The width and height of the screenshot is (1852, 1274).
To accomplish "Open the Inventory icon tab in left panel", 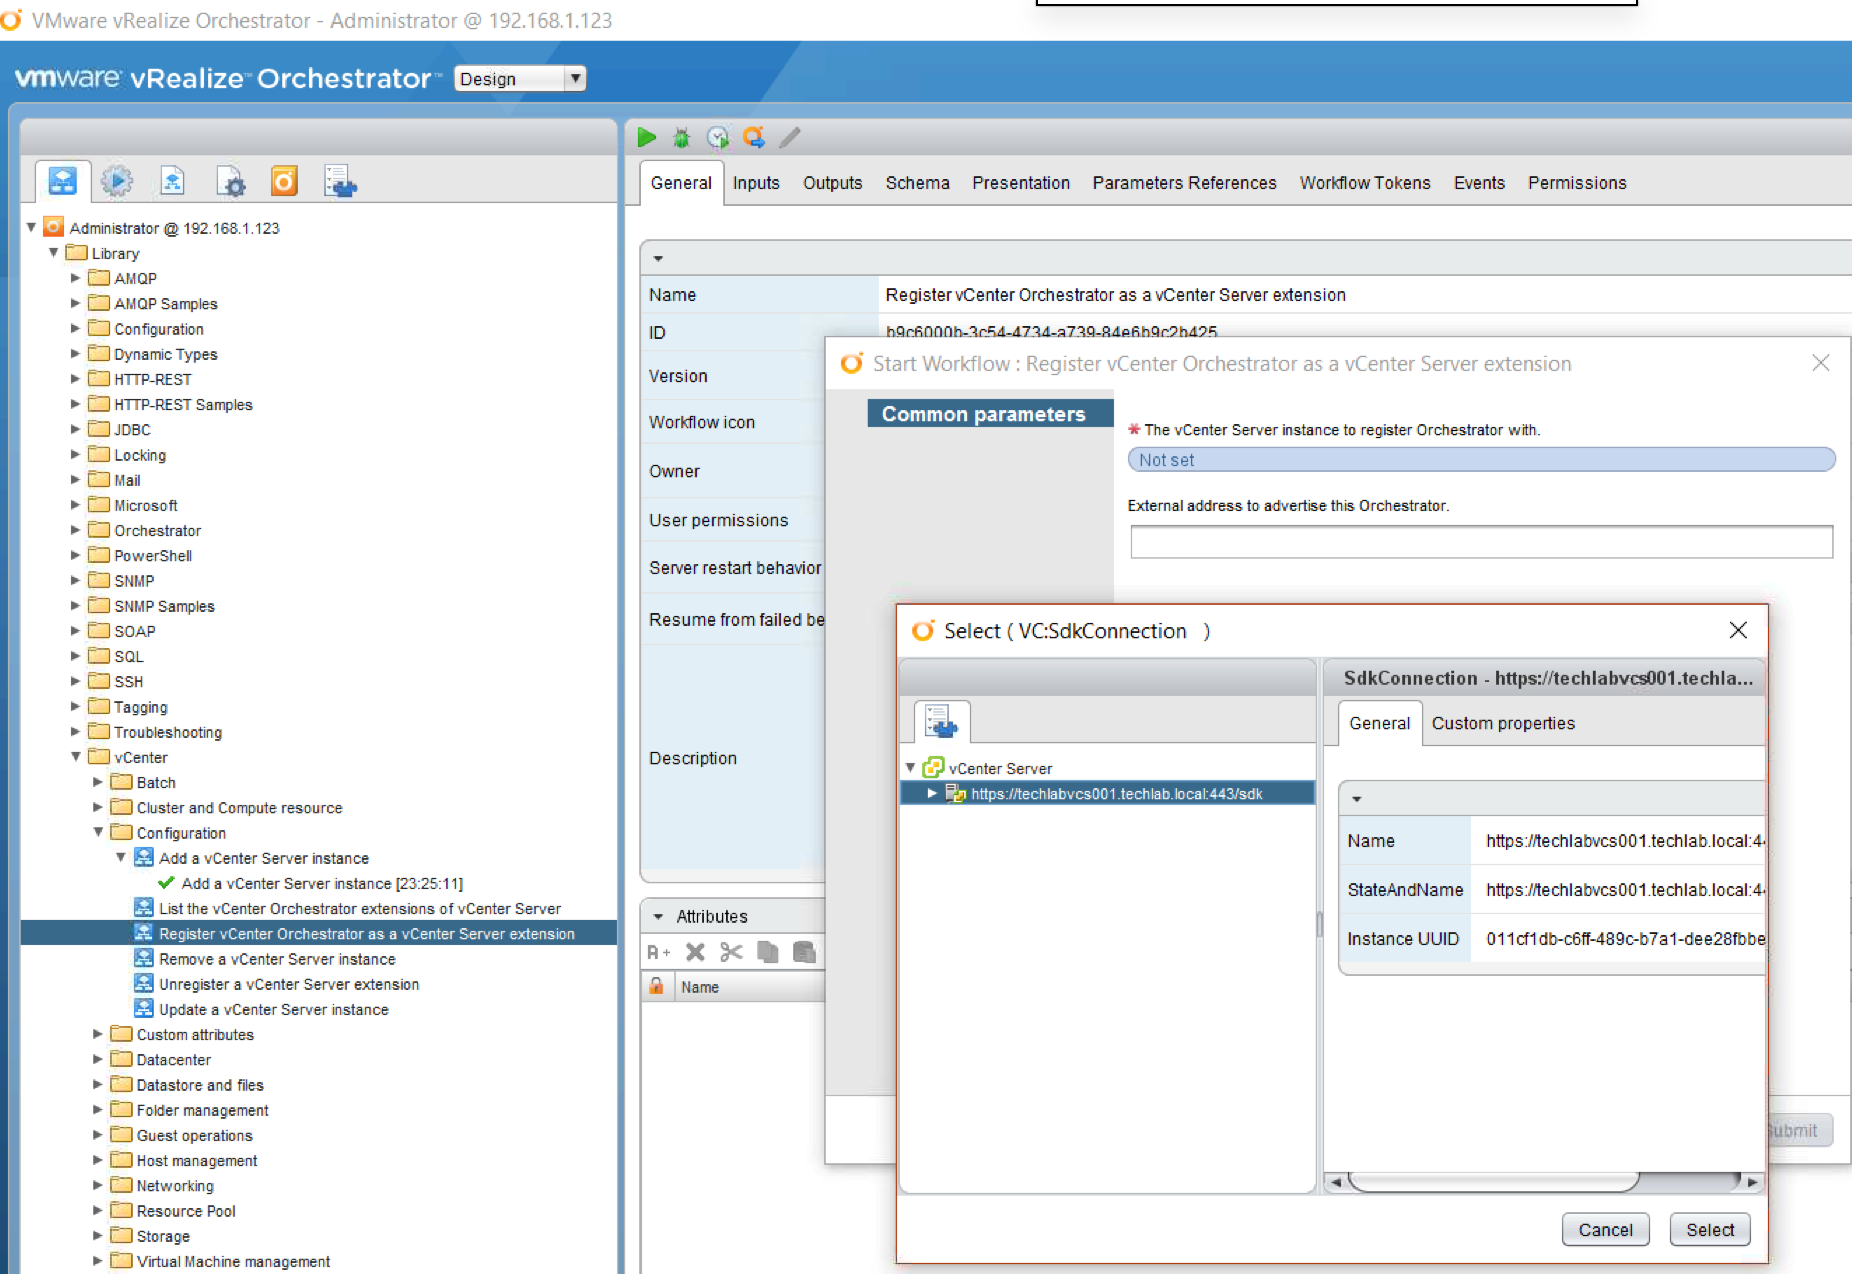I will (x=340, y=181).
